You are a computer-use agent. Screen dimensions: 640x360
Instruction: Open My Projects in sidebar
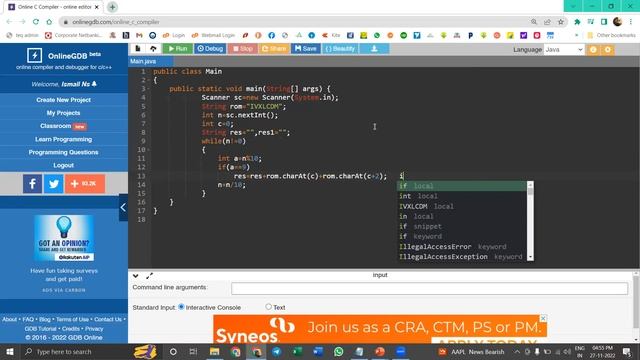tap(64, 113)
